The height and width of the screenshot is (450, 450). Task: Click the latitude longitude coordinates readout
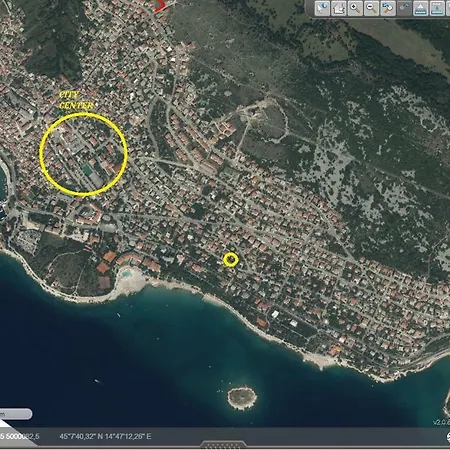tap(105, 436)
